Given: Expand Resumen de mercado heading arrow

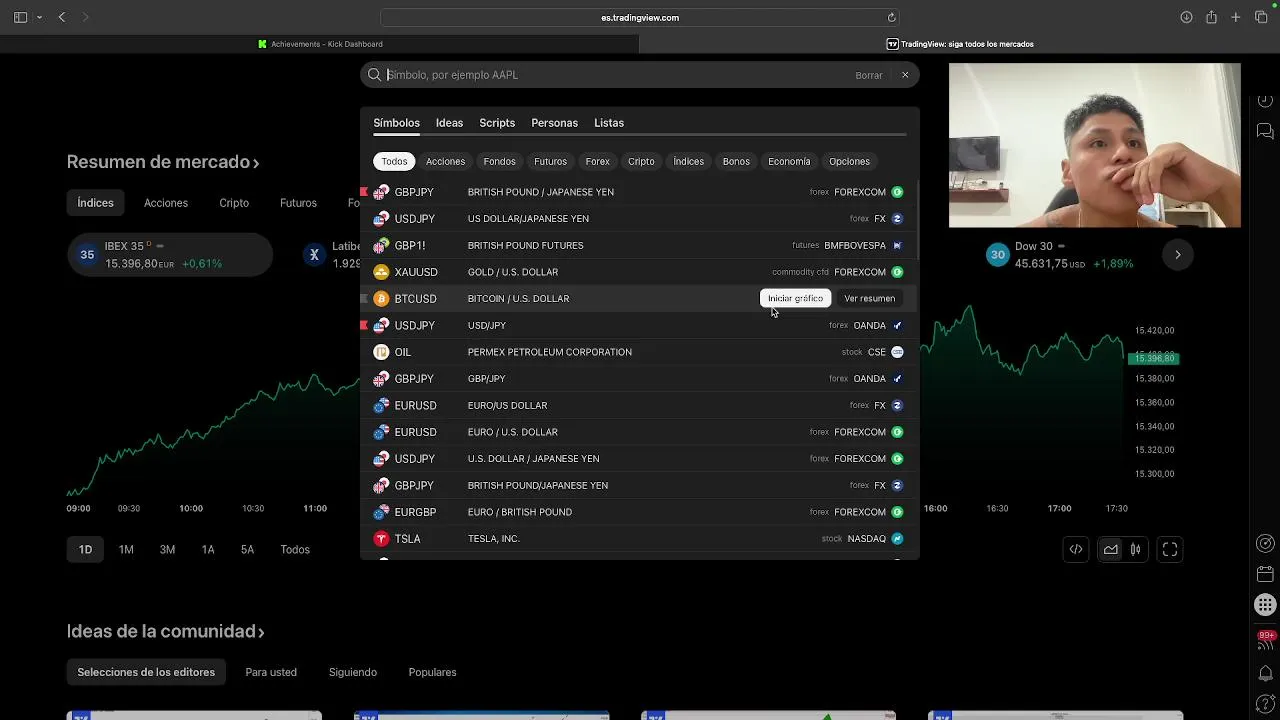Looking at the screenshot, I should 256,163.
